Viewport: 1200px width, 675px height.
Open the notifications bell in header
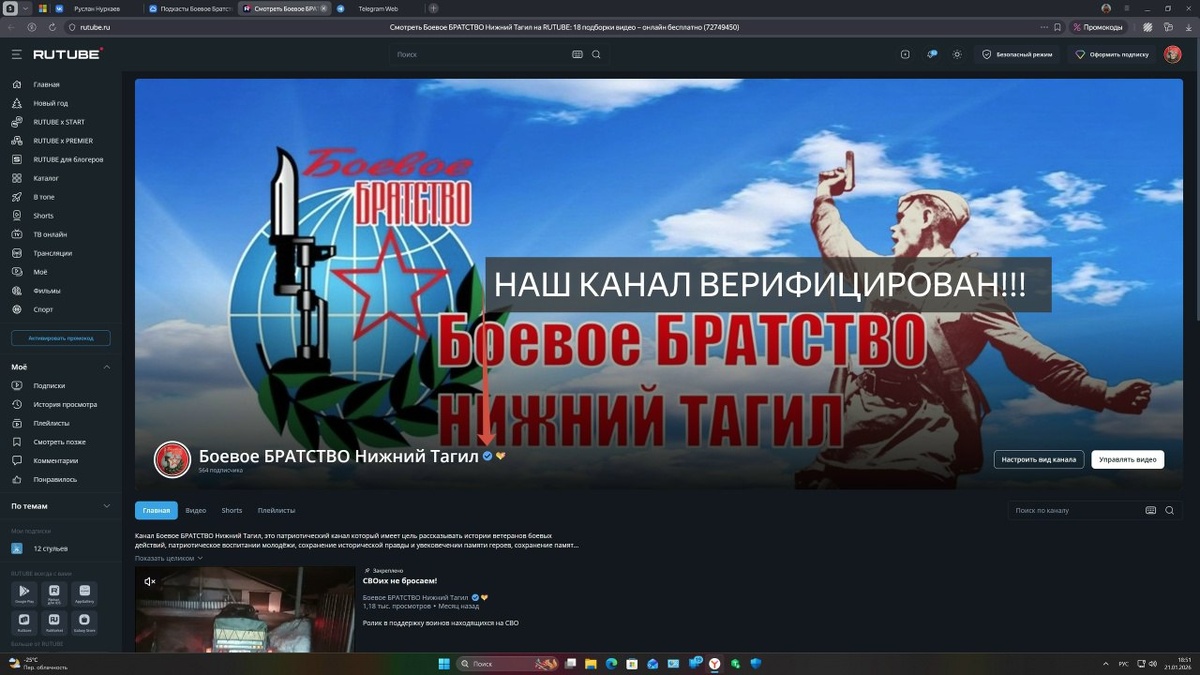coord(931,54)
